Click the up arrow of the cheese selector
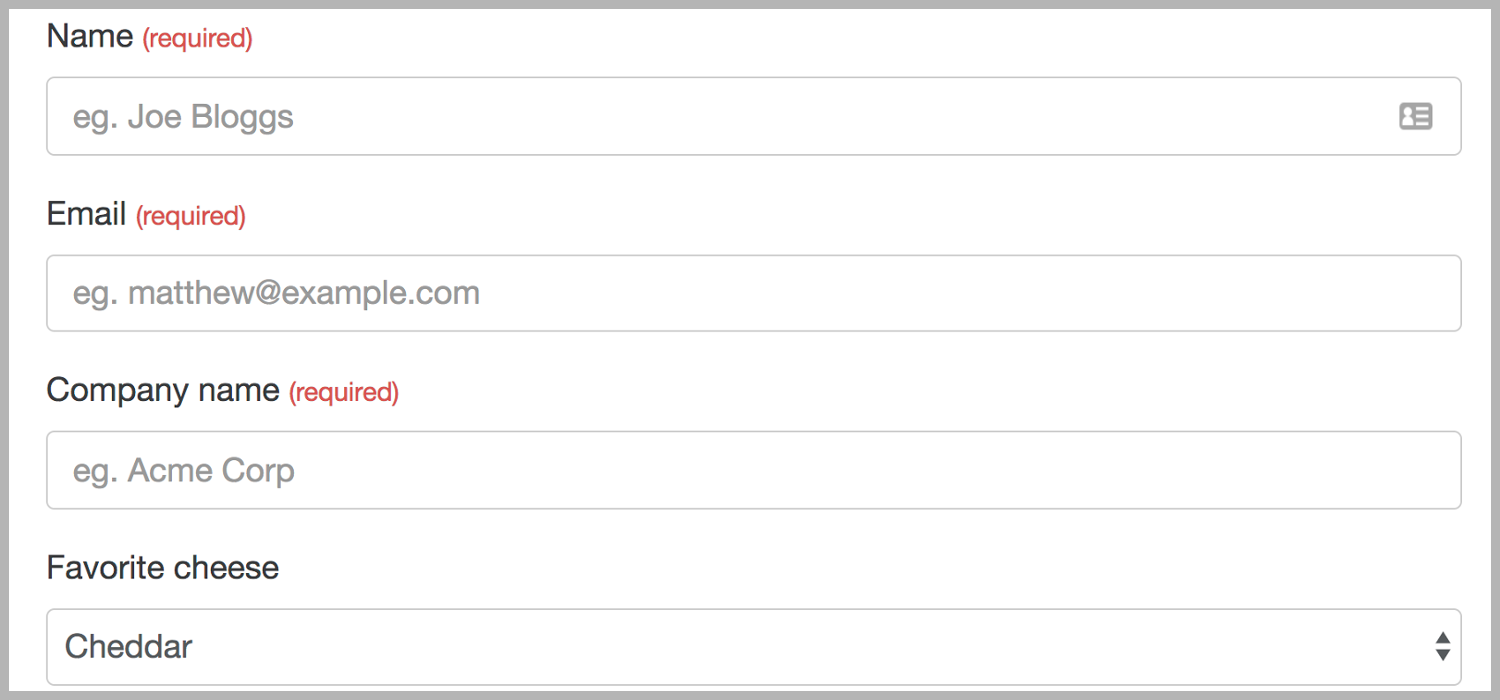 [x=1442, y=637]
